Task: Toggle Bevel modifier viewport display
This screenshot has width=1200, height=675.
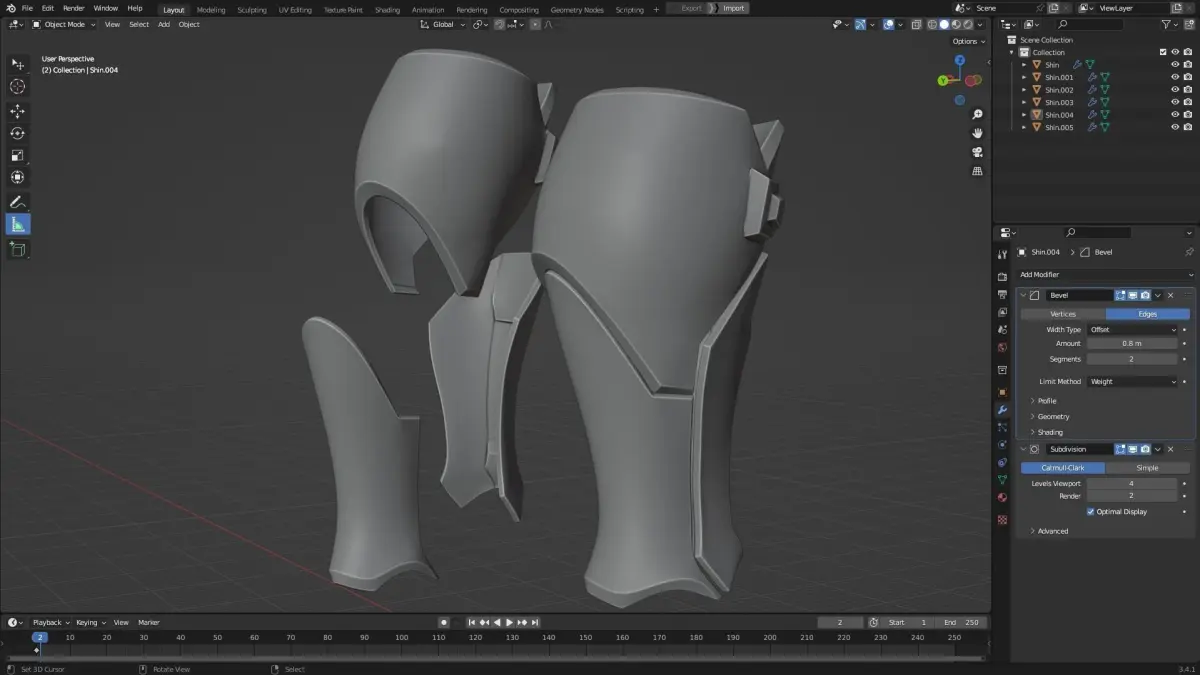Action: pyautogui.click(x=1133, y=295)
